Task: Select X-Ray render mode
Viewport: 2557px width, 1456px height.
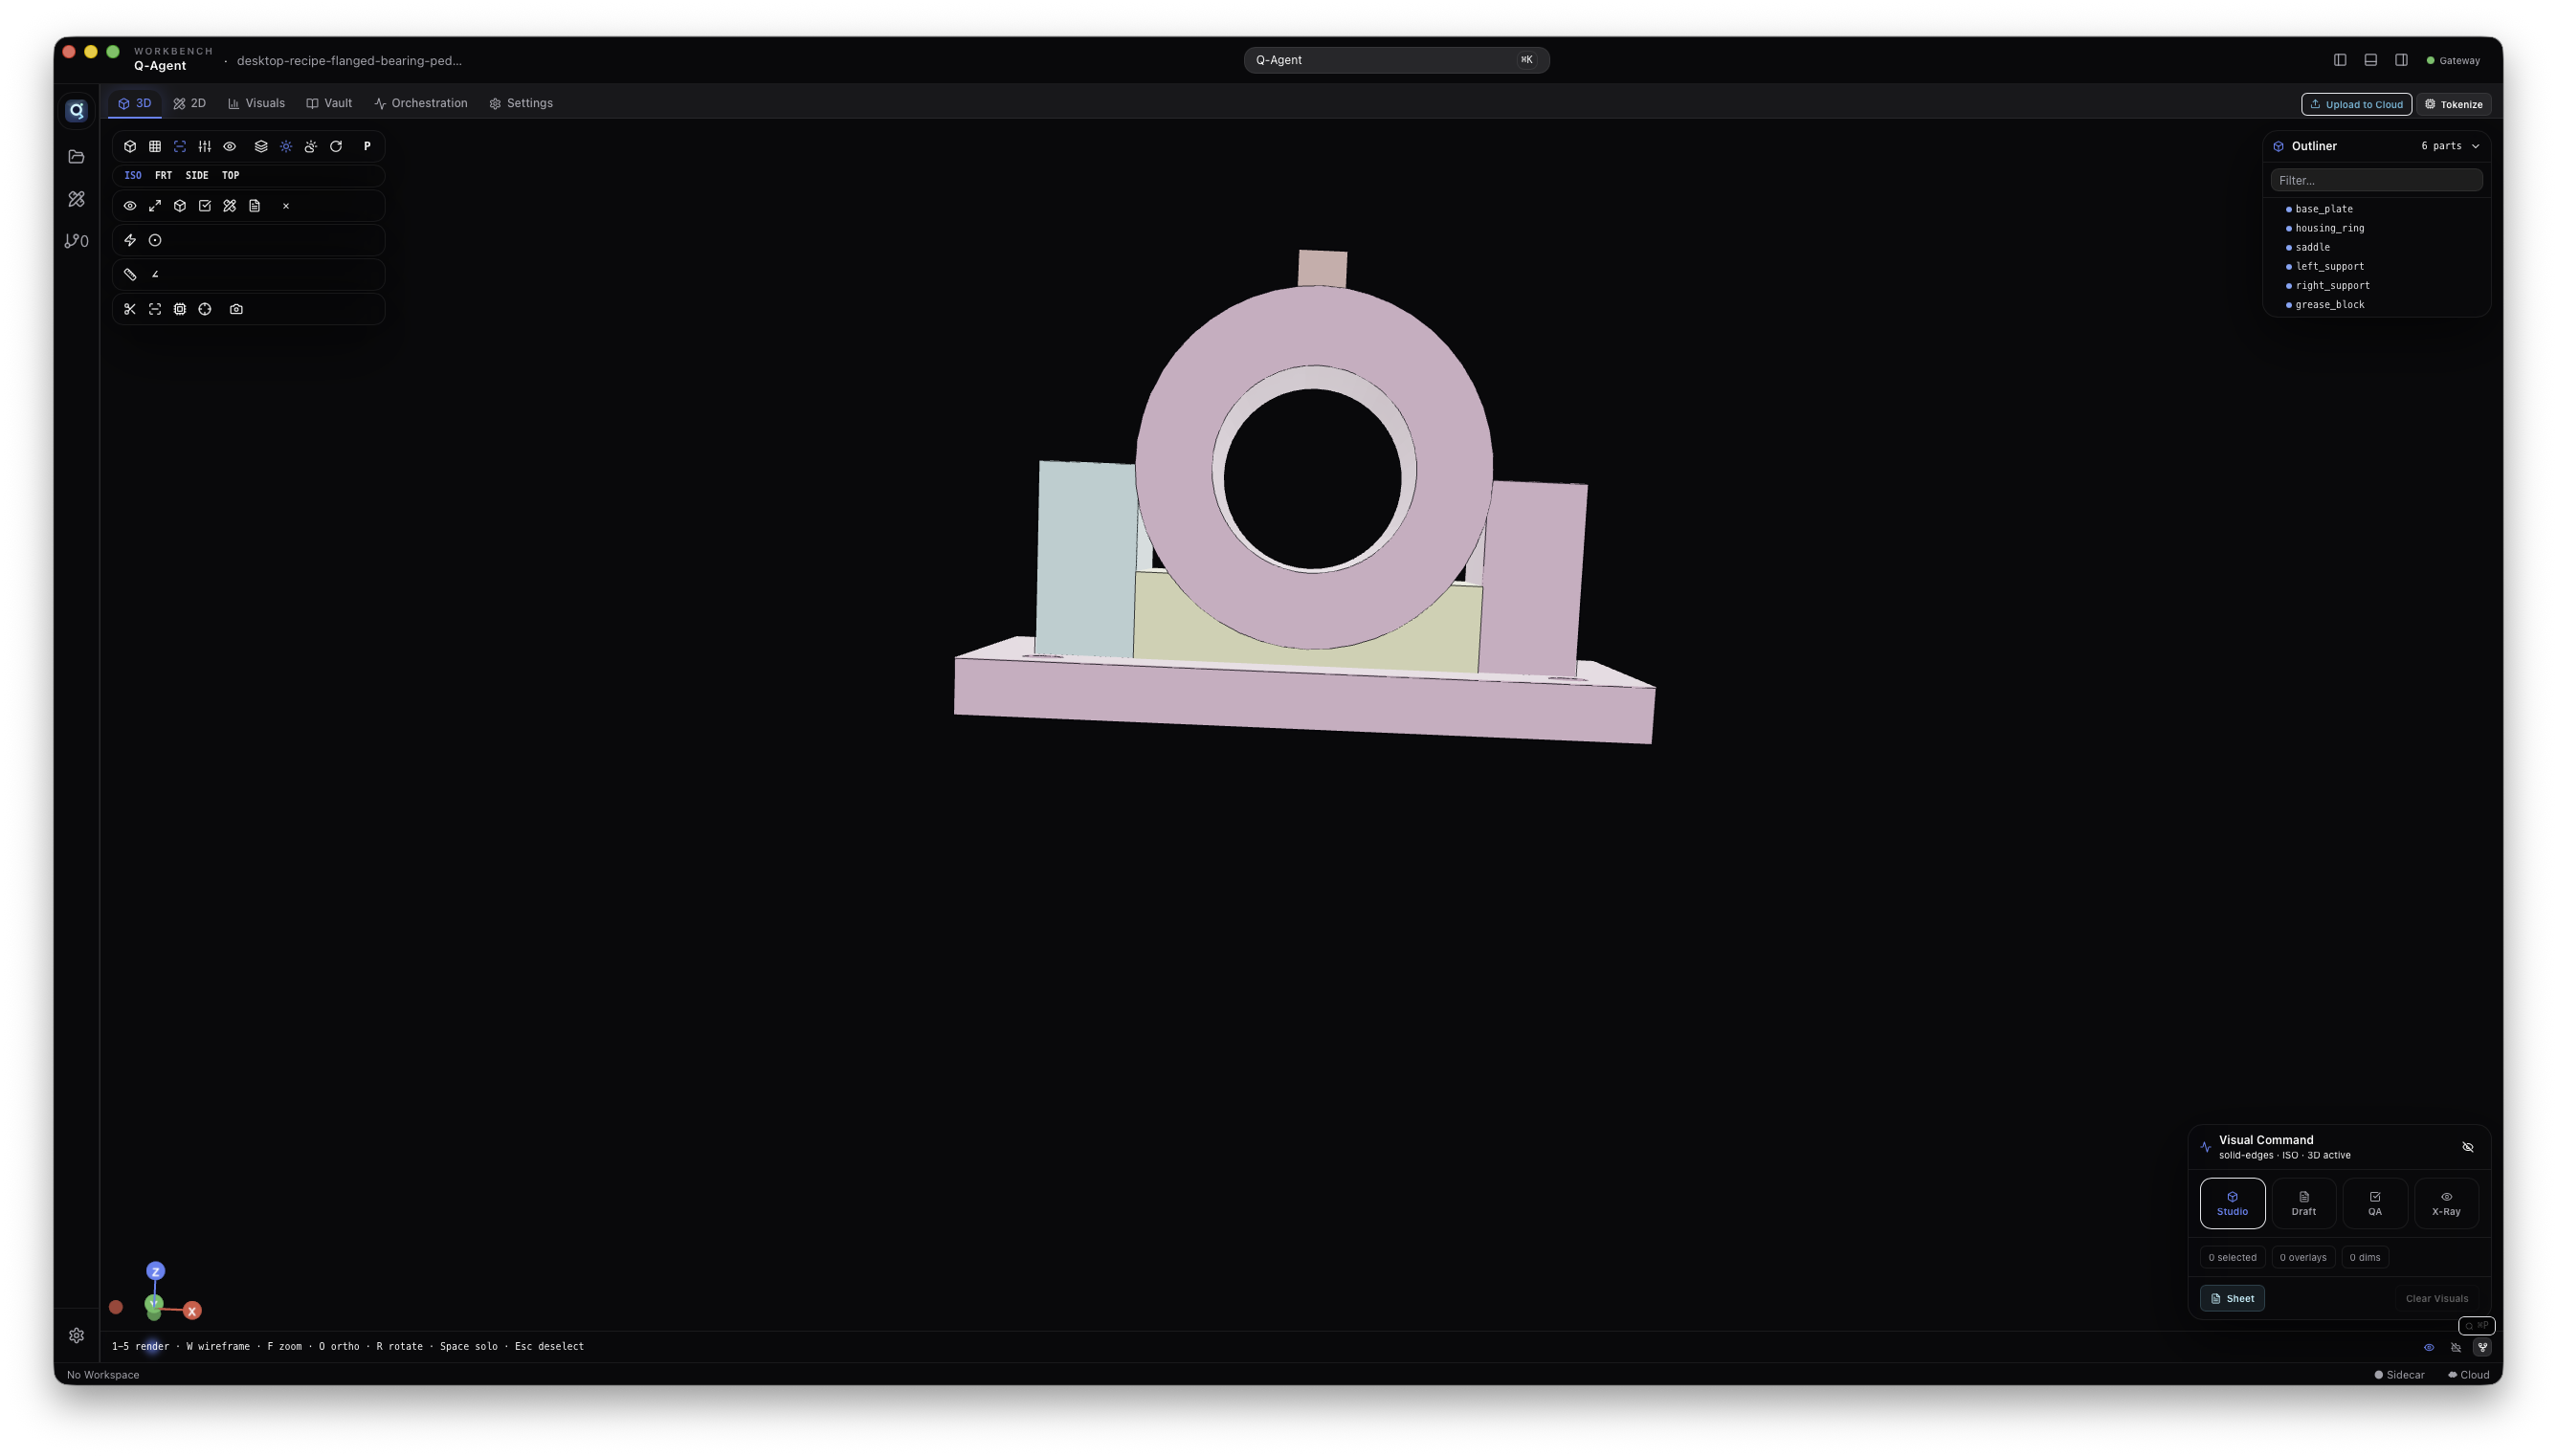Action: [2445, 1203]
